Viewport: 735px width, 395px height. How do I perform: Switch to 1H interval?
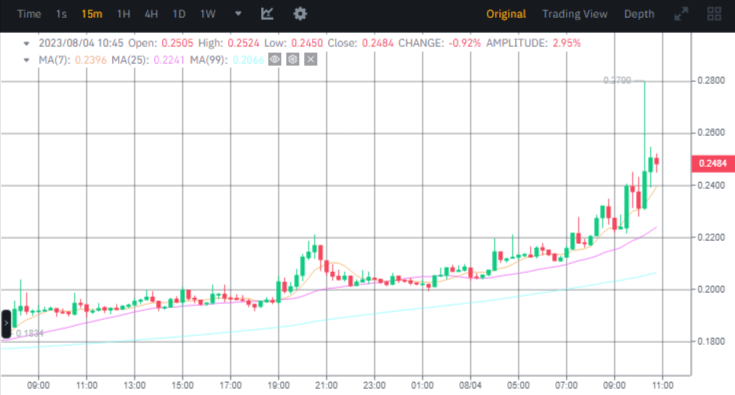click(124, 14)
